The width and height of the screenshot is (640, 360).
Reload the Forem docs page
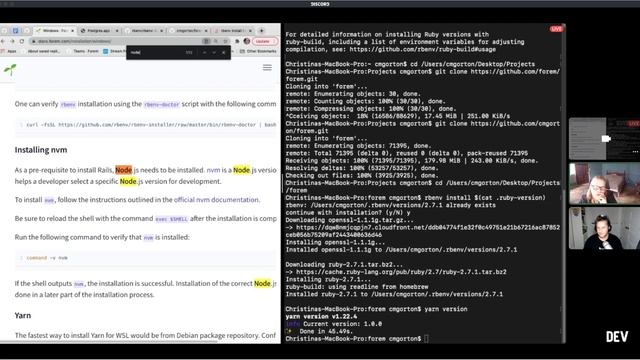[x=22, y=41]
